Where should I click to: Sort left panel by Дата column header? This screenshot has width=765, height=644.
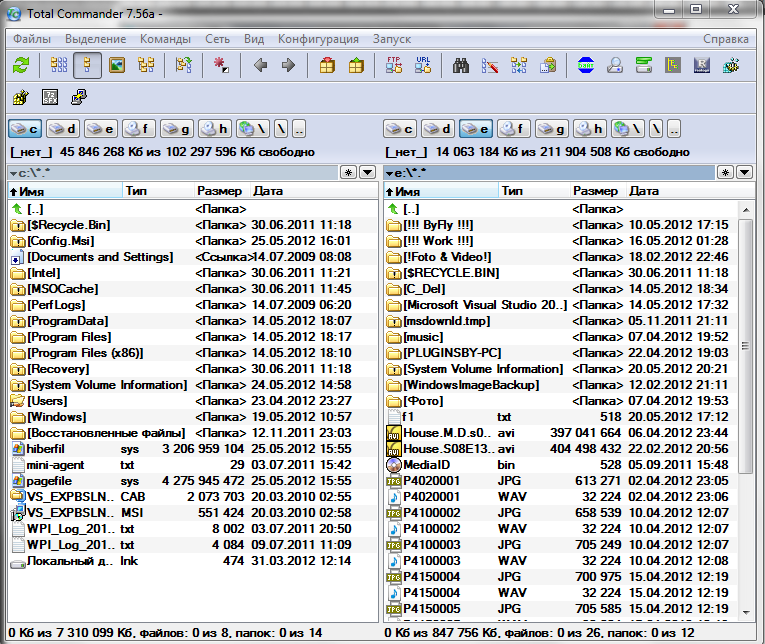pos(314,191)
